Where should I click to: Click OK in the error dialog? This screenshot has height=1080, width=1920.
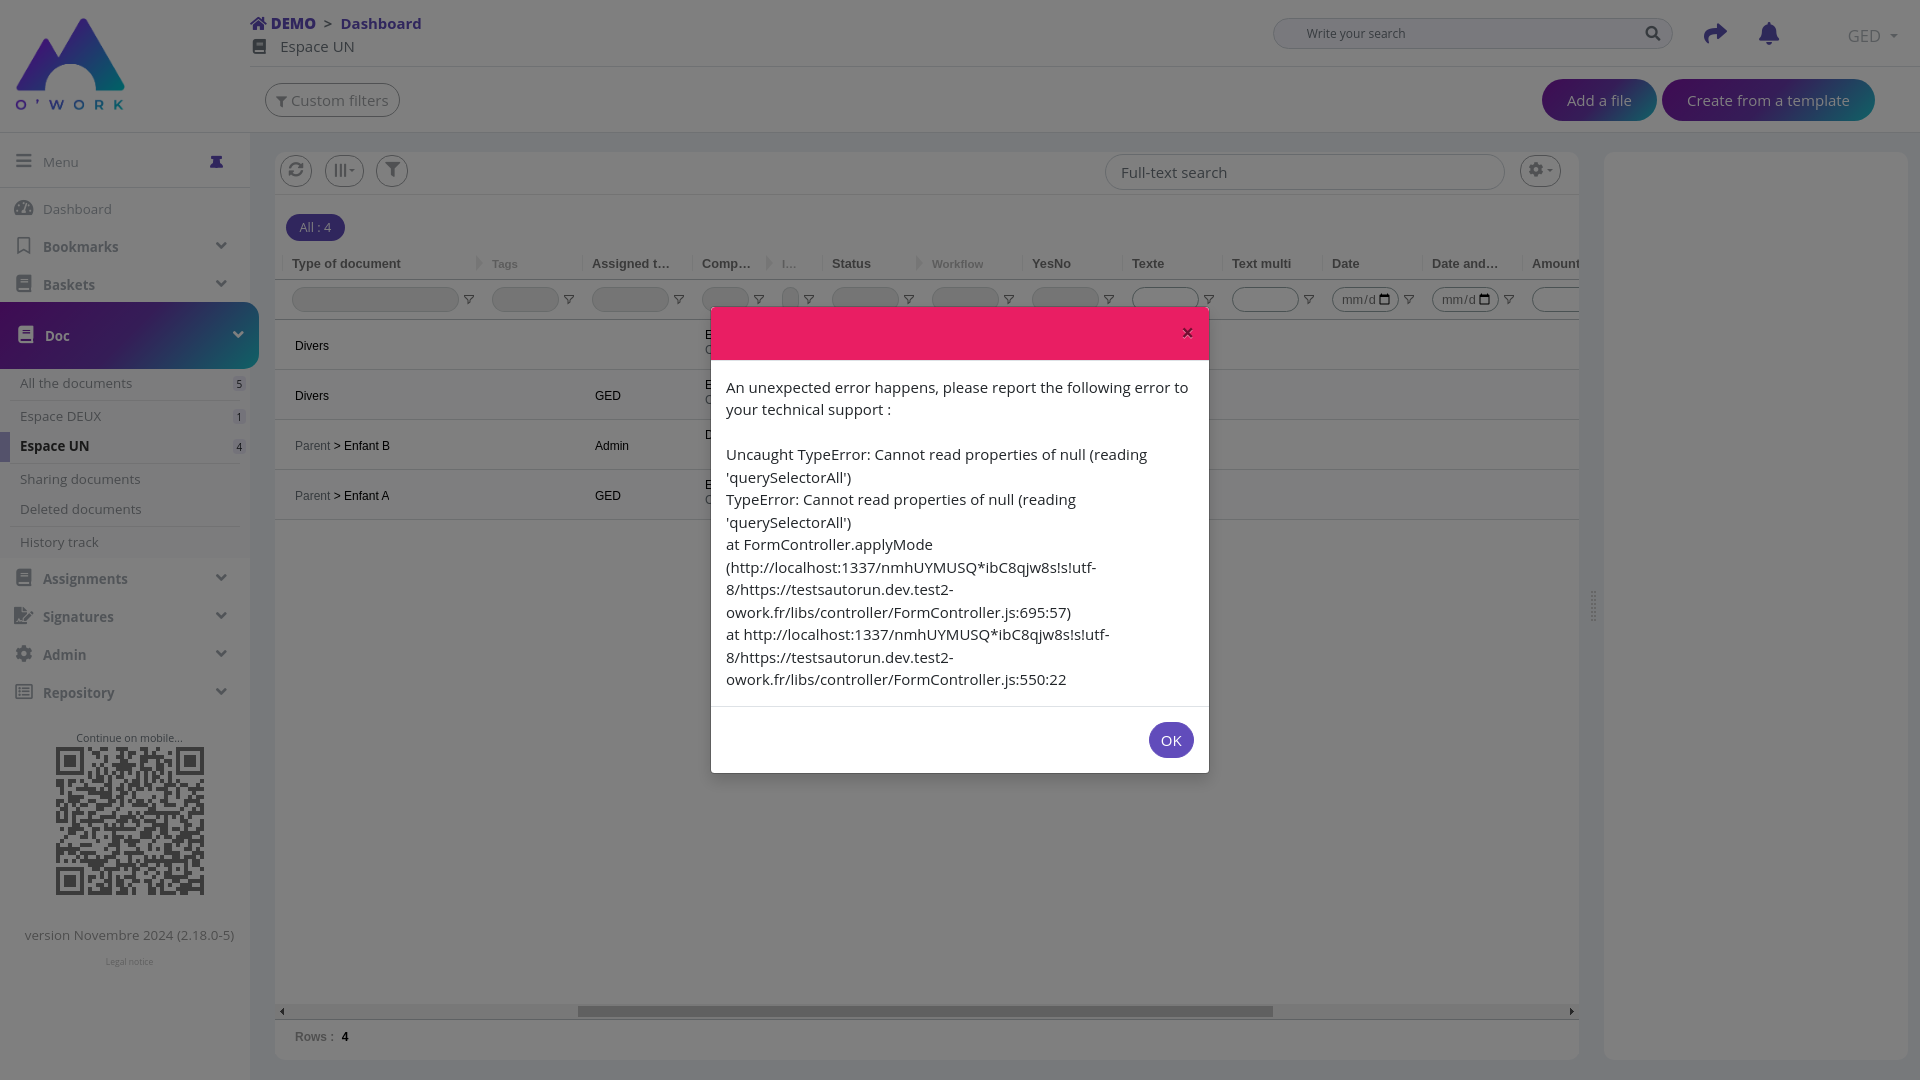(1171, 740)
